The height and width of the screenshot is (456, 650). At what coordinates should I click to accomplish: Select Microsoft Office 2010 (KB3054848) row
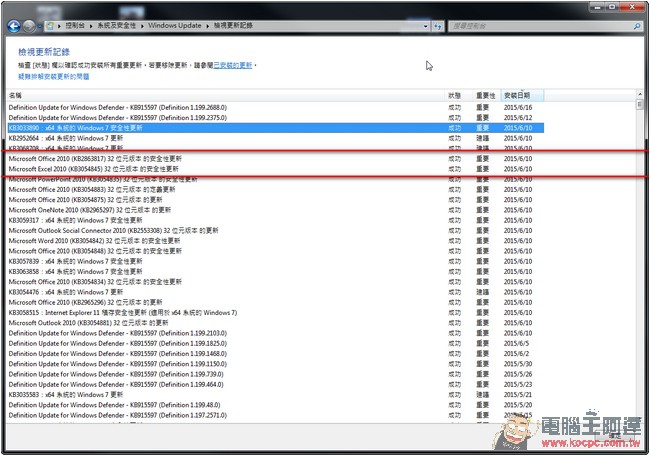click(x=276, y=251)
